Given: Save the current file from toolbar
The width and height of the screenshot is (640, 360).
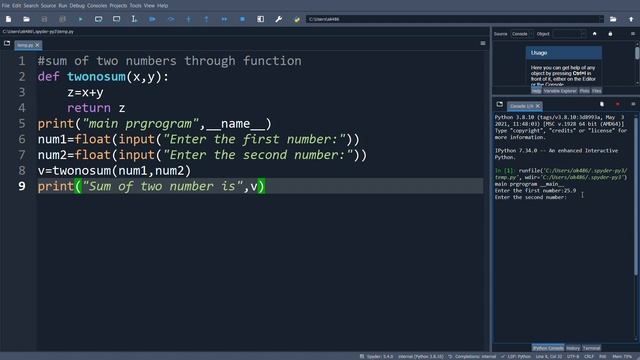Looking at the screenshot, I should 44,19.
